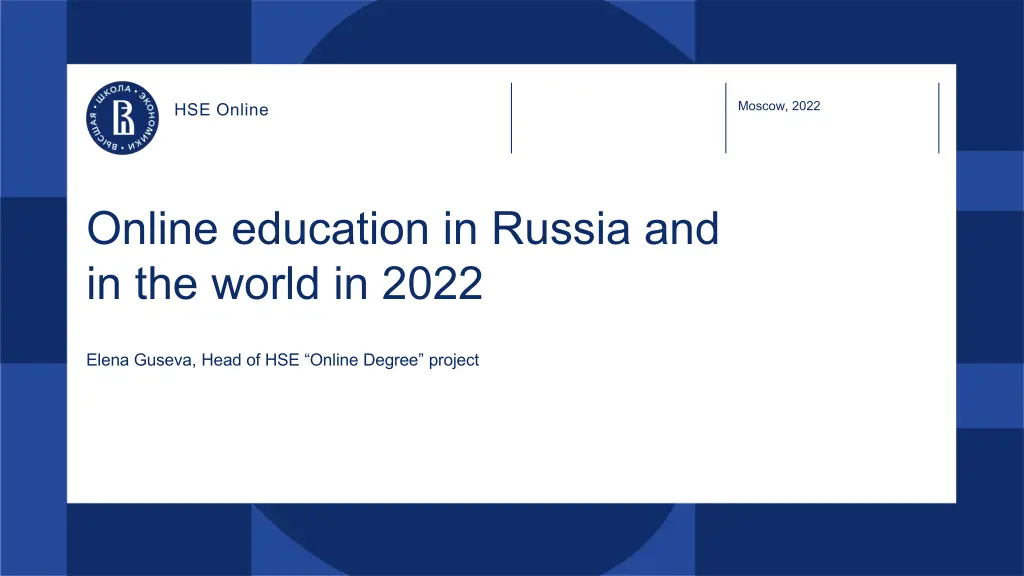
Task: Select the vertical divider left of "Moscow, 2022"
Action: click(x=726, y=118)
